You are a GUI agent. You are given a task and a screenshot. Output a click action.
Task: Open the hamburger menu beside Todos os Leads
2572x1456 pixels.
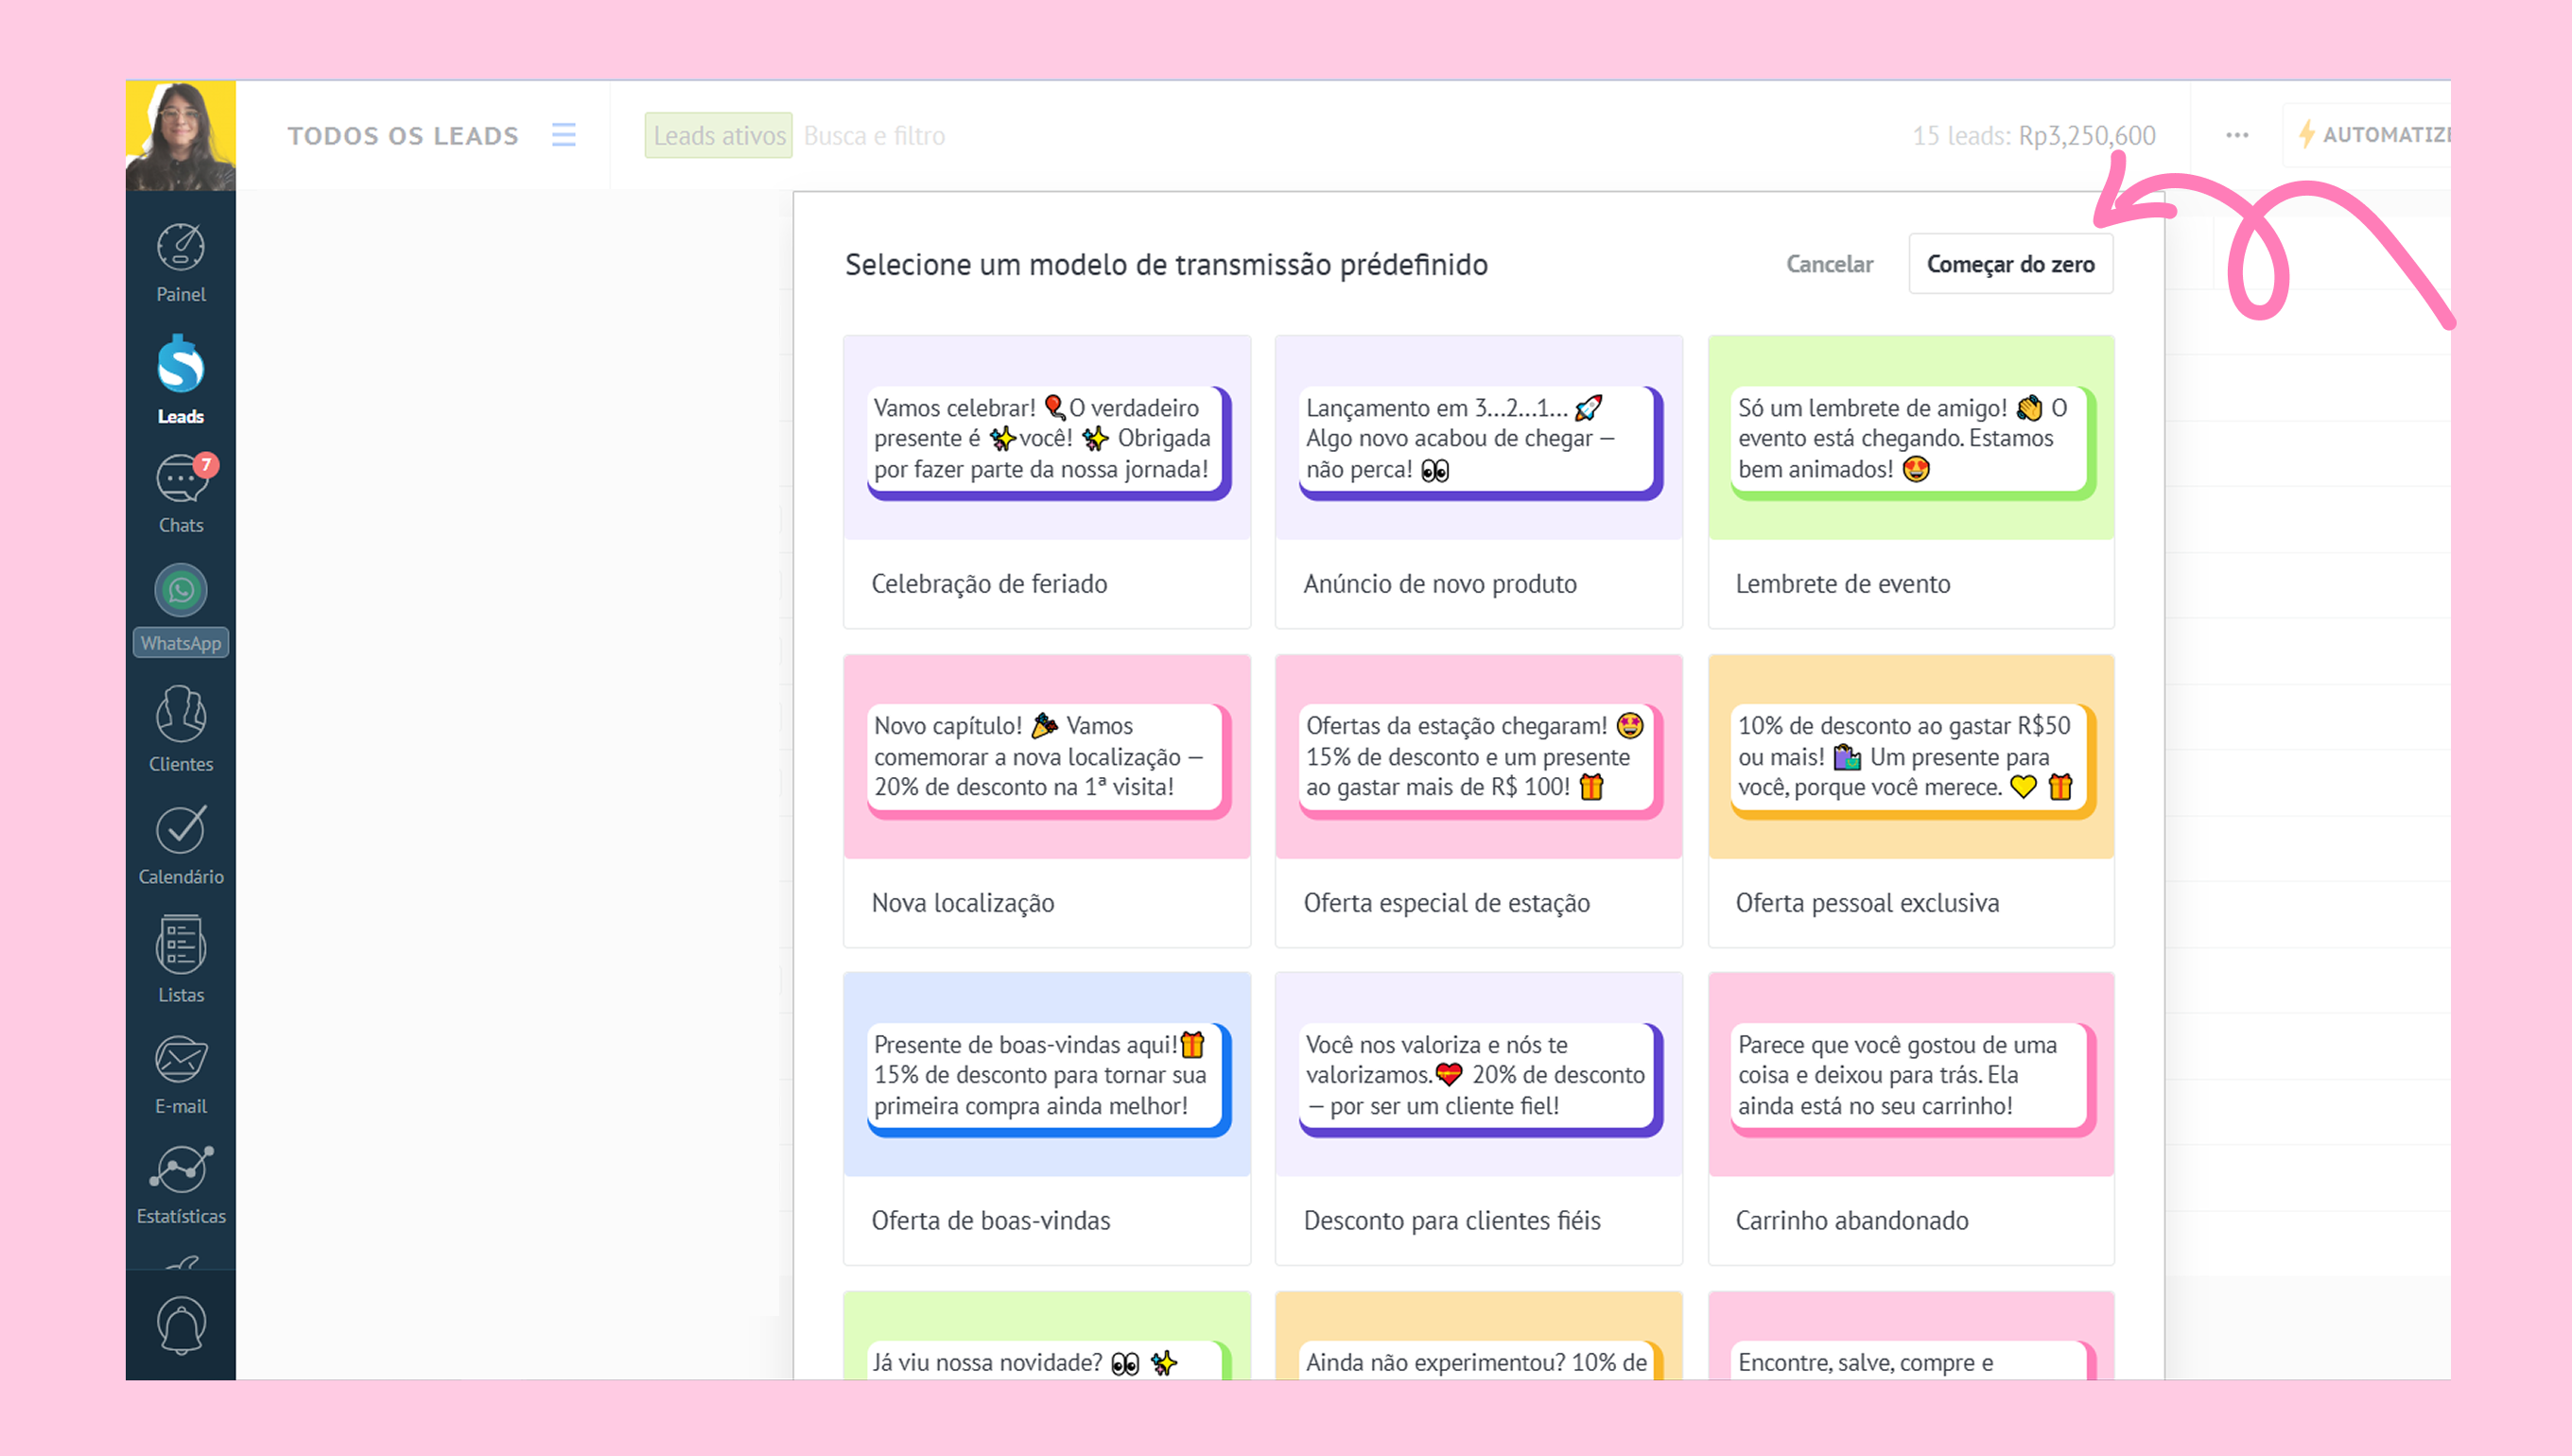click(564, 135)
